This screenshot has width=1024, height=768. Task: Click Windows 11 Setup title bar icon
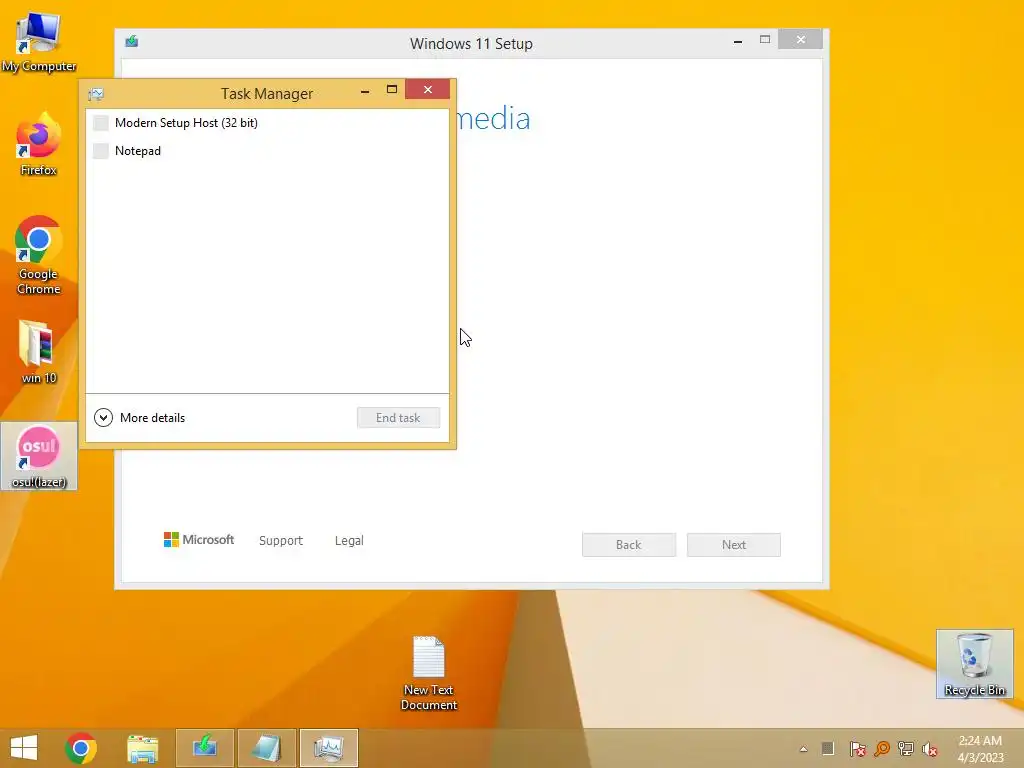click(x=132, y=42)
